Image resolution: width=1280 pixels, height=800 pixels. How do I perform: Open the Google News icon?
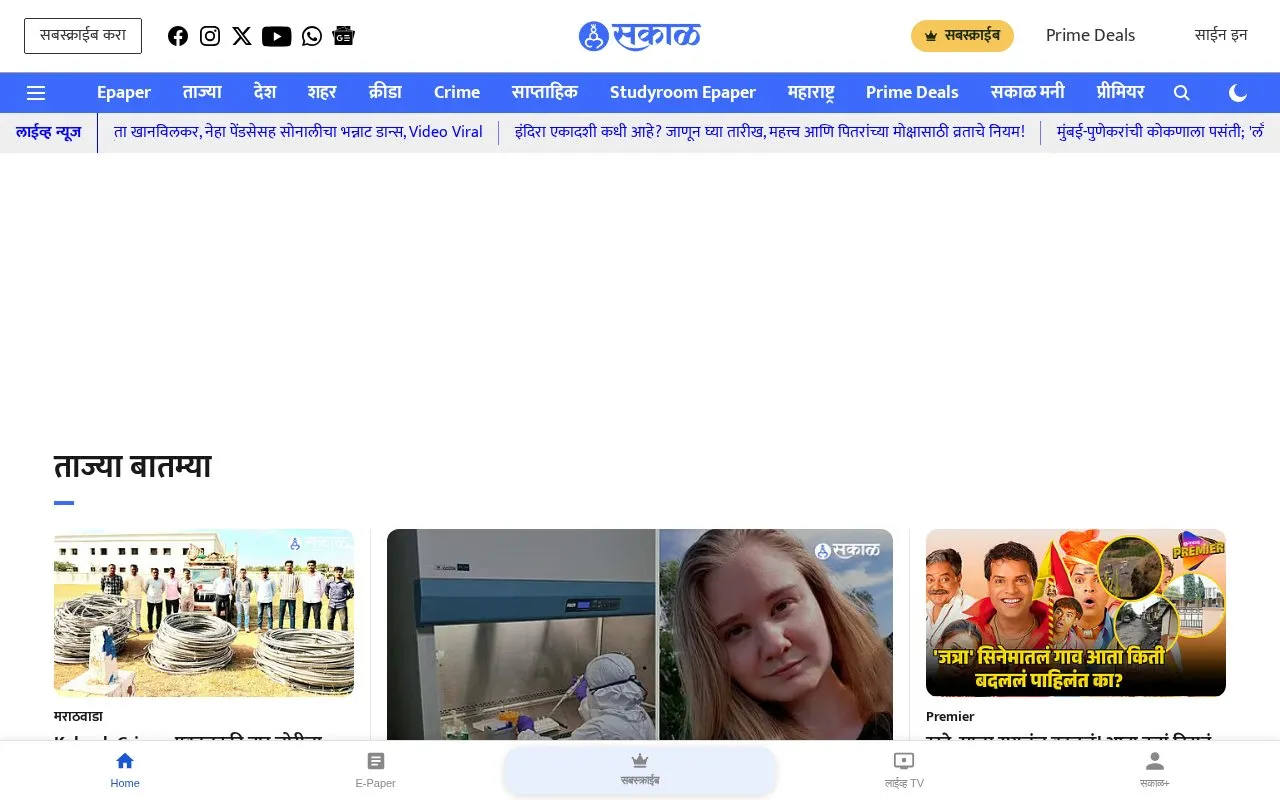coord(344,36)
